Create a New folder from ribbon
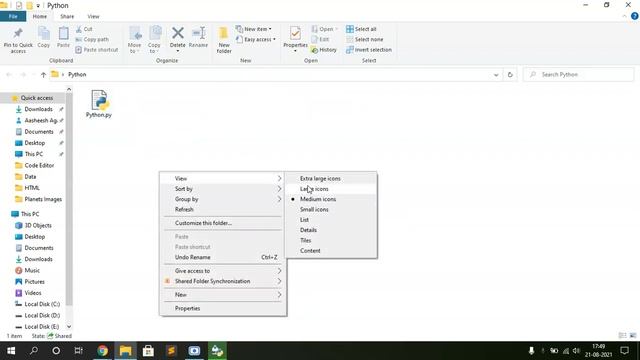 (224, 40)
